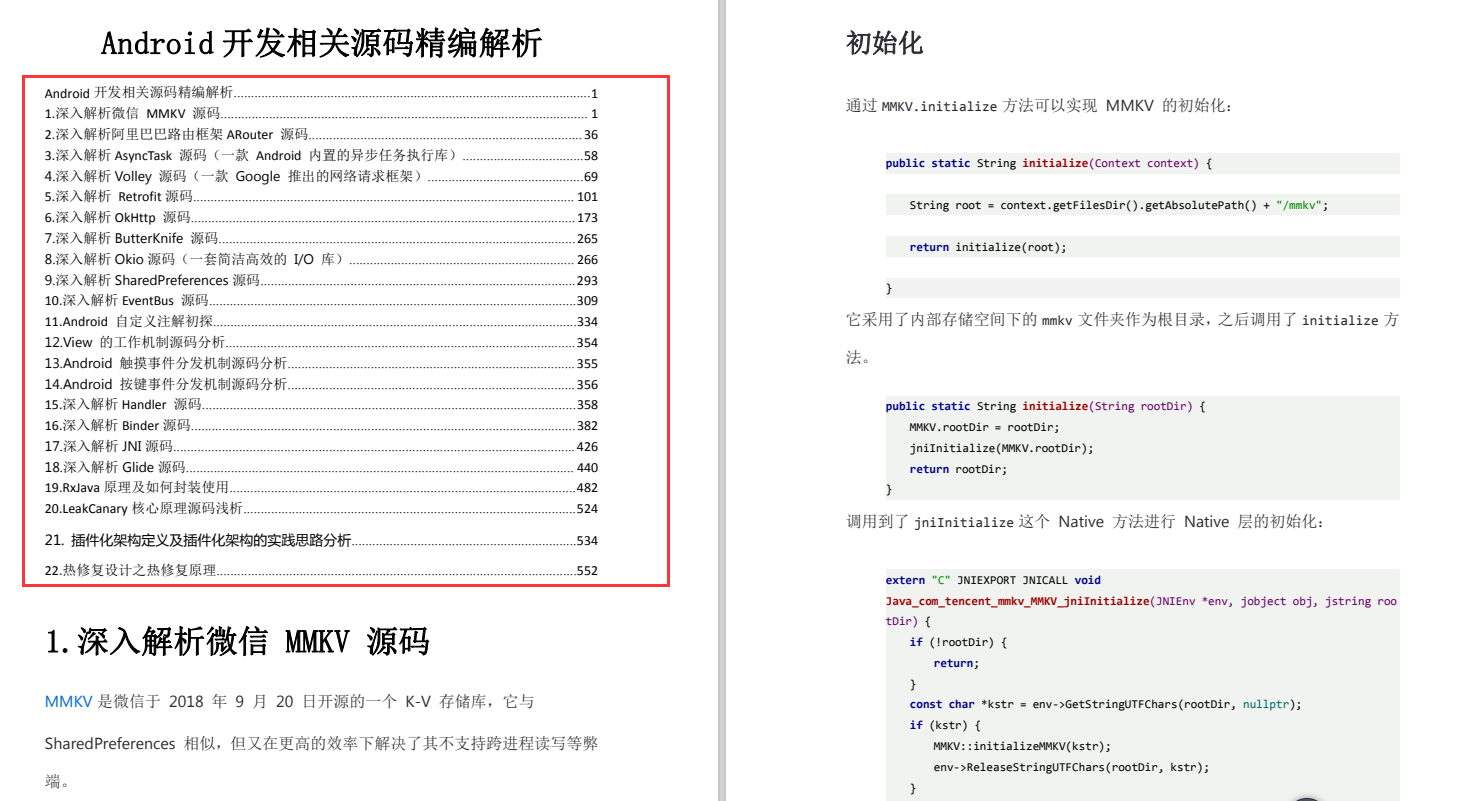Click code line 'if (kstr) {'

click(945, 725)
